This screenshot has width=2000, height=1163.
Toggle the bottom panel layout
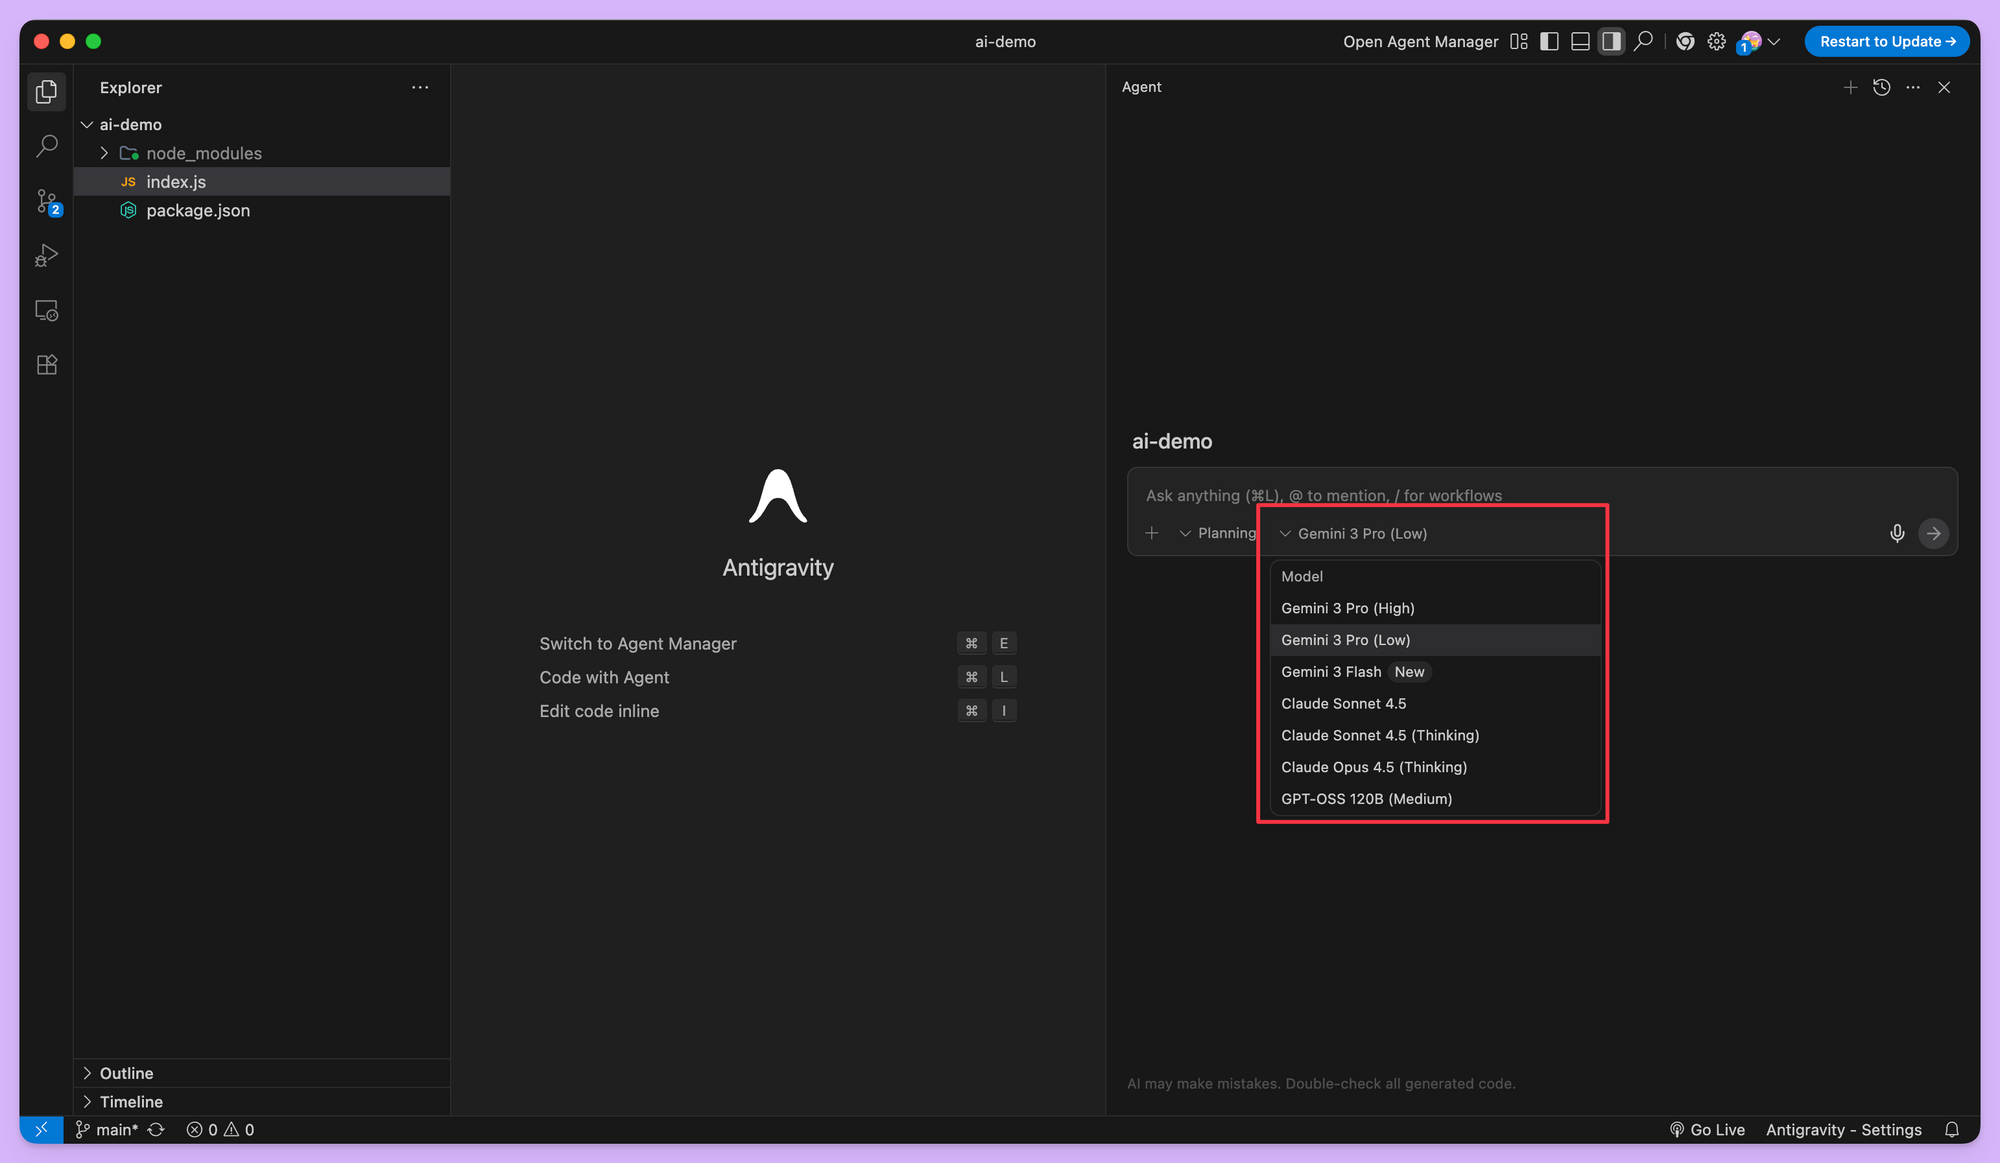(1580, 41)
